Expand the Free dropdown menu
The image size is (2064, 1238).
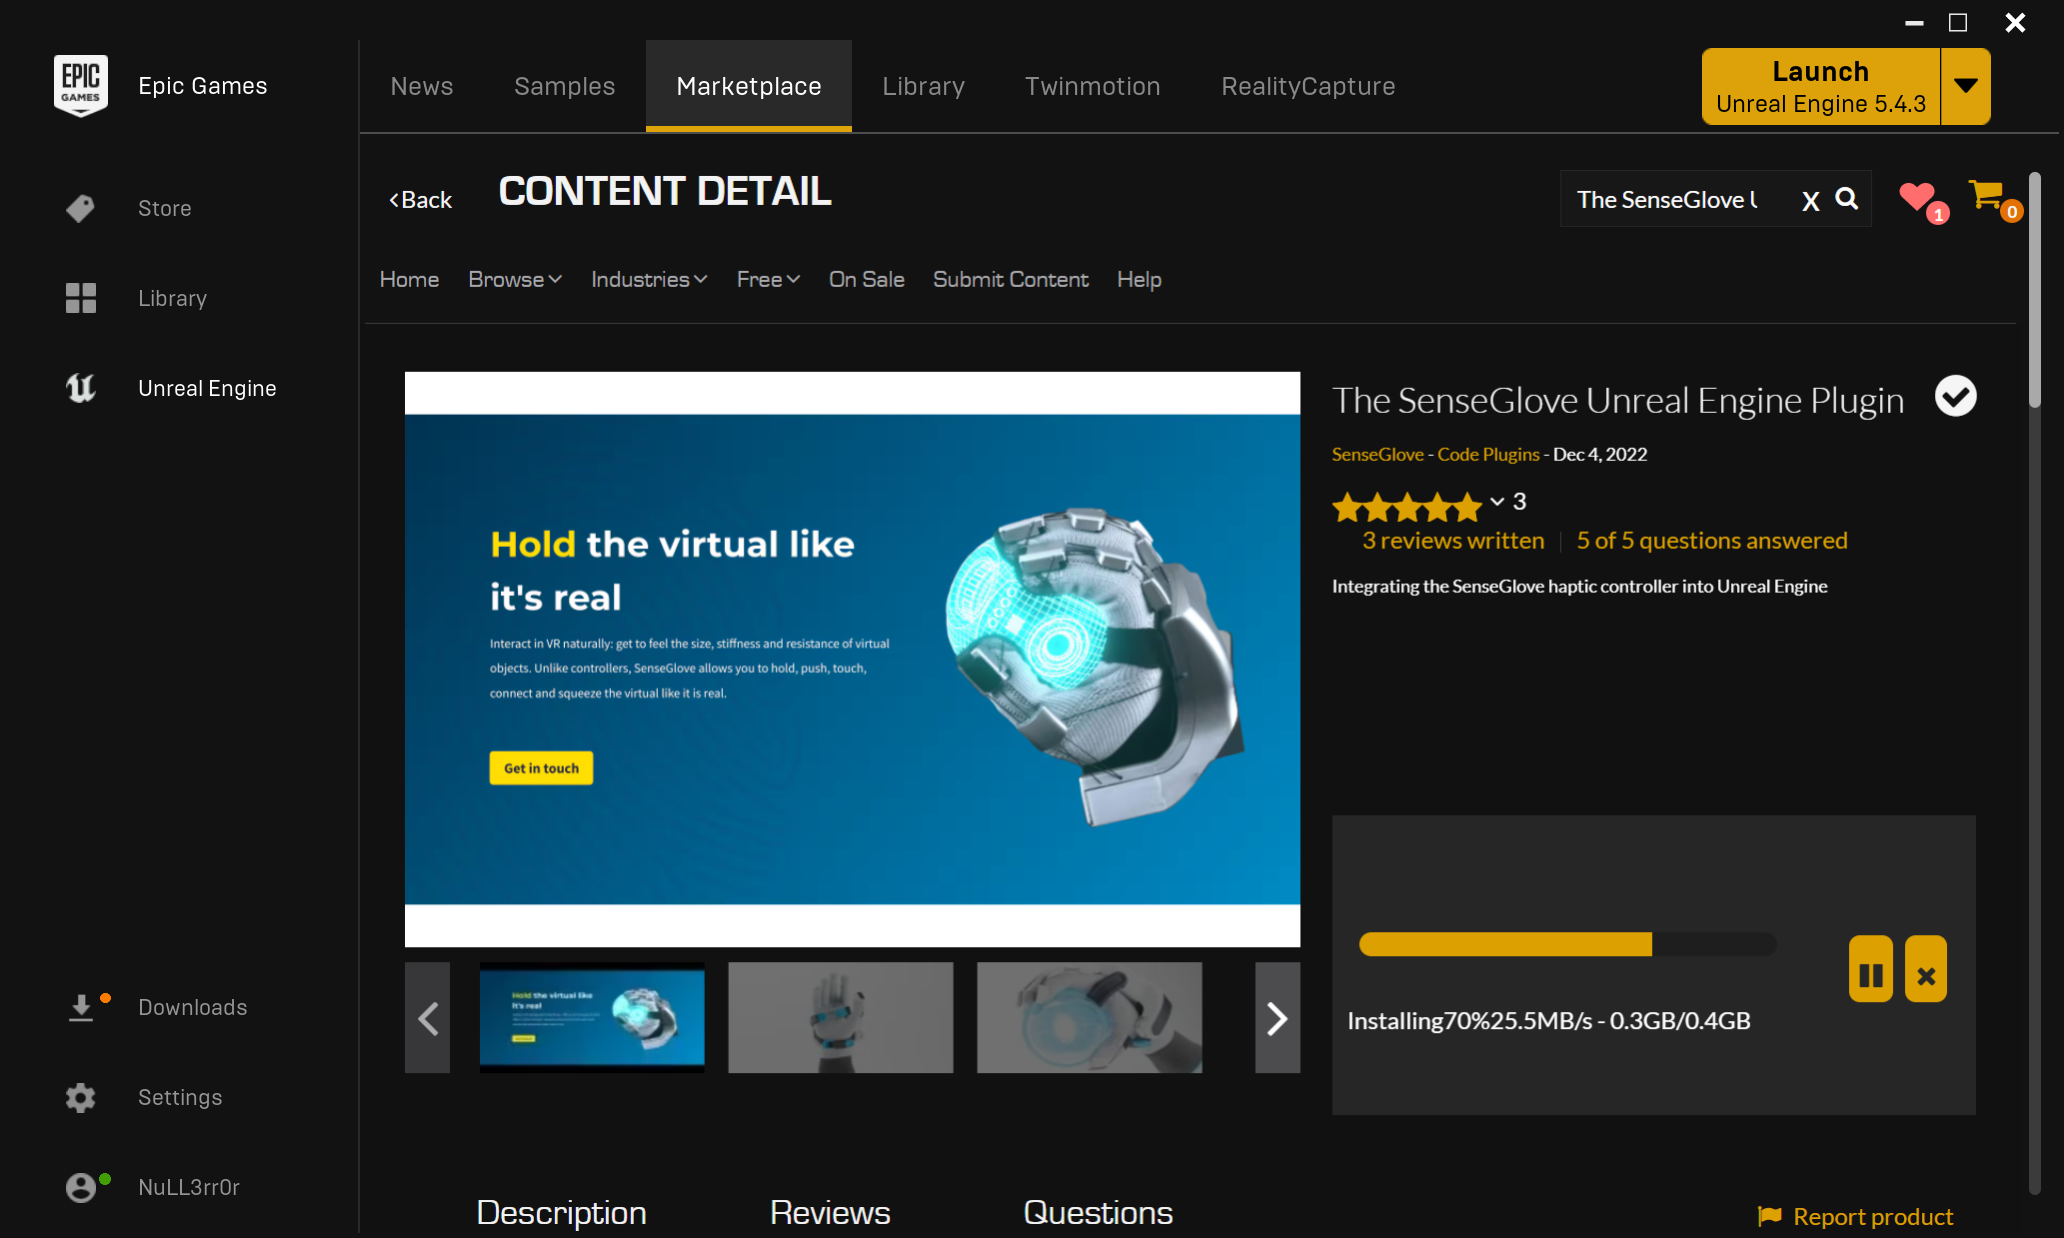click(x=765, y=279)
